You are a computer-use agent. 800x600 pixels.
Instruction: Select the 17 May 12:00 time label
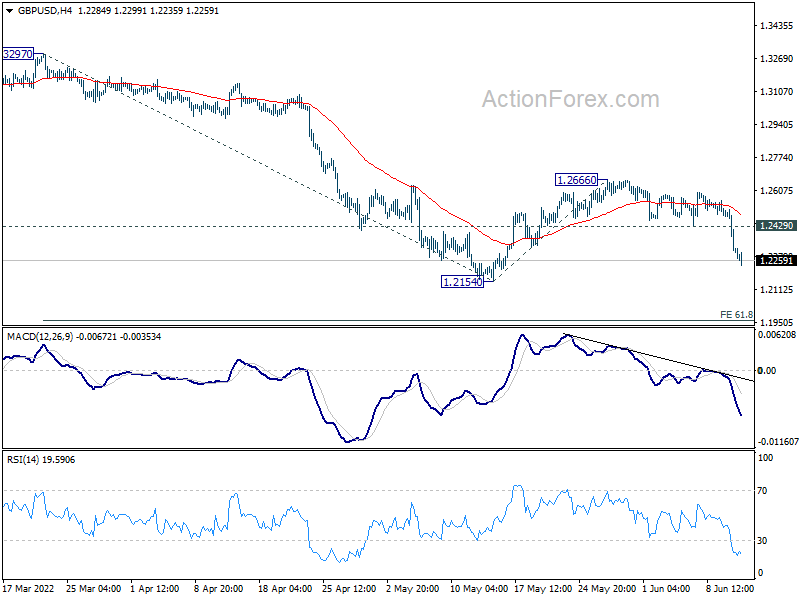tap(543, 589)
